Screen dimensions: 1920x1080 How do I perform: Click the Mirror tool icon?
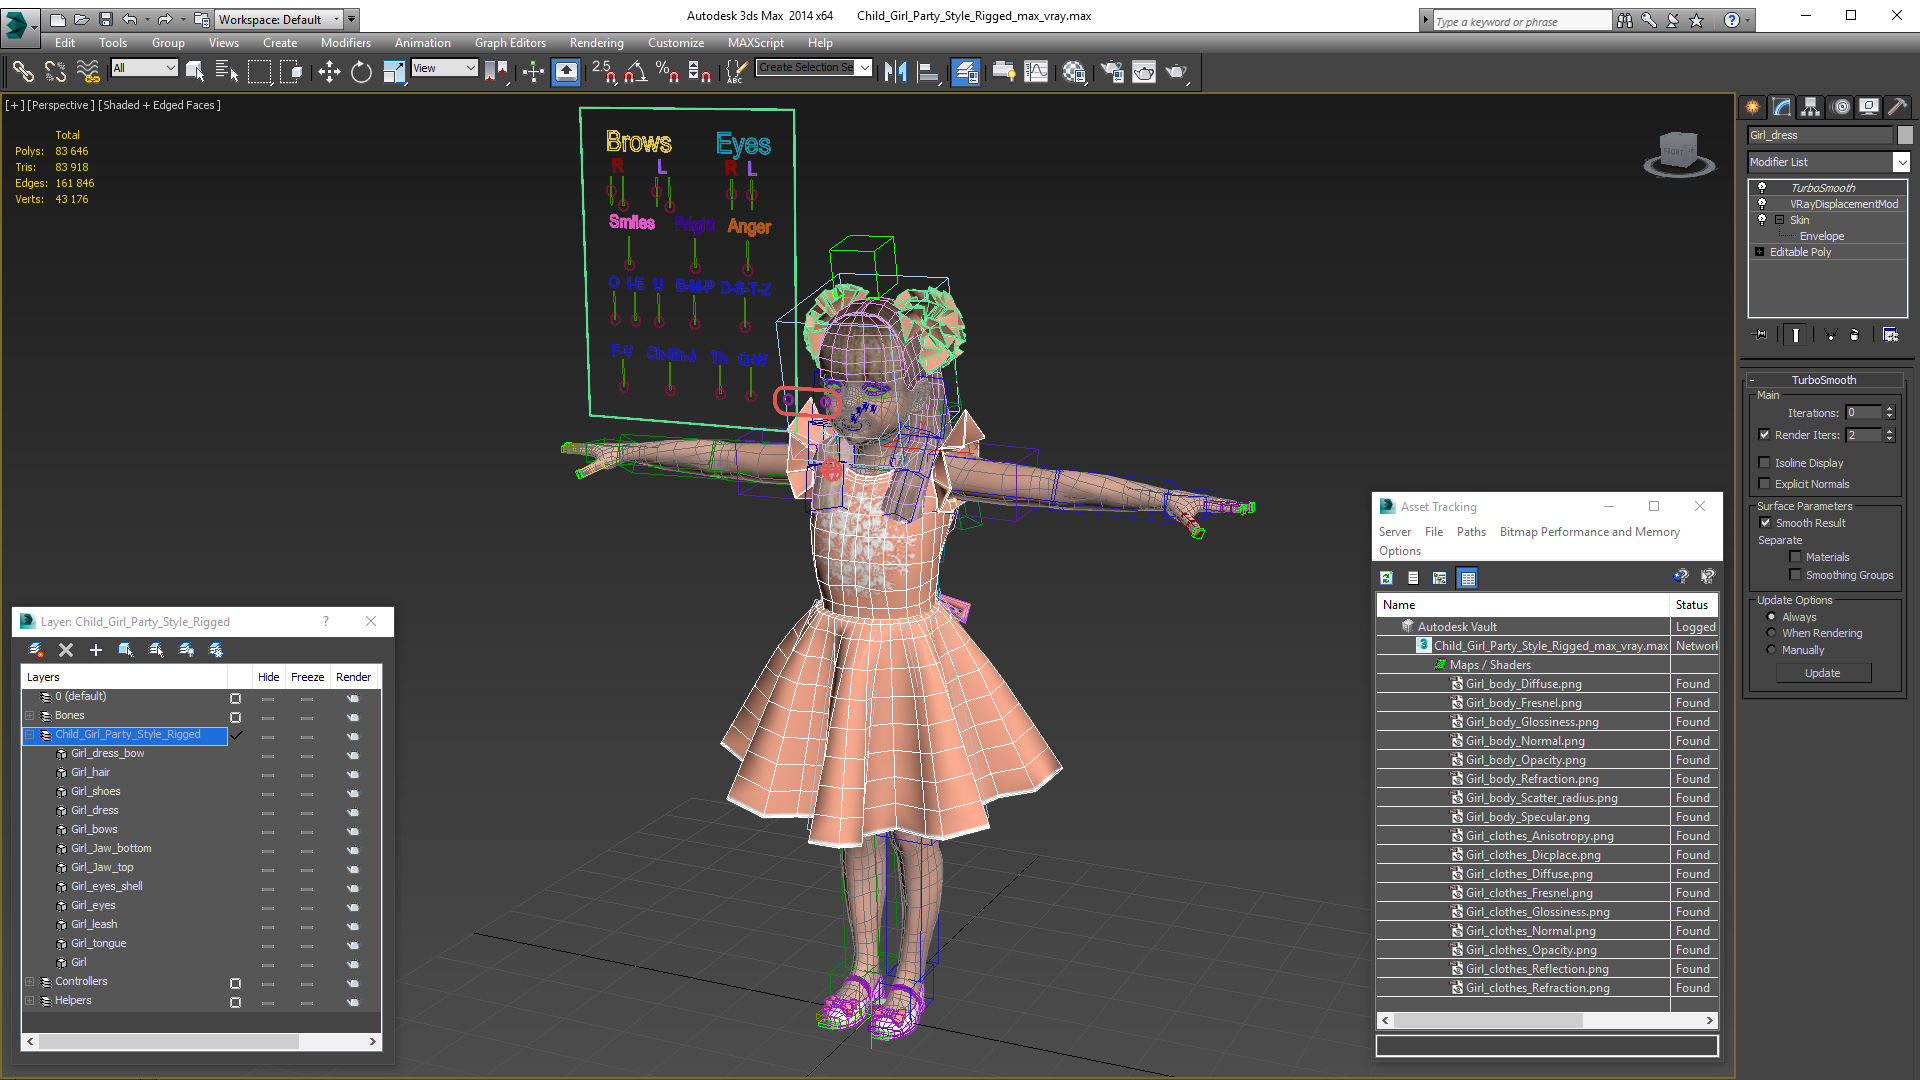click(x=895, y=71)
